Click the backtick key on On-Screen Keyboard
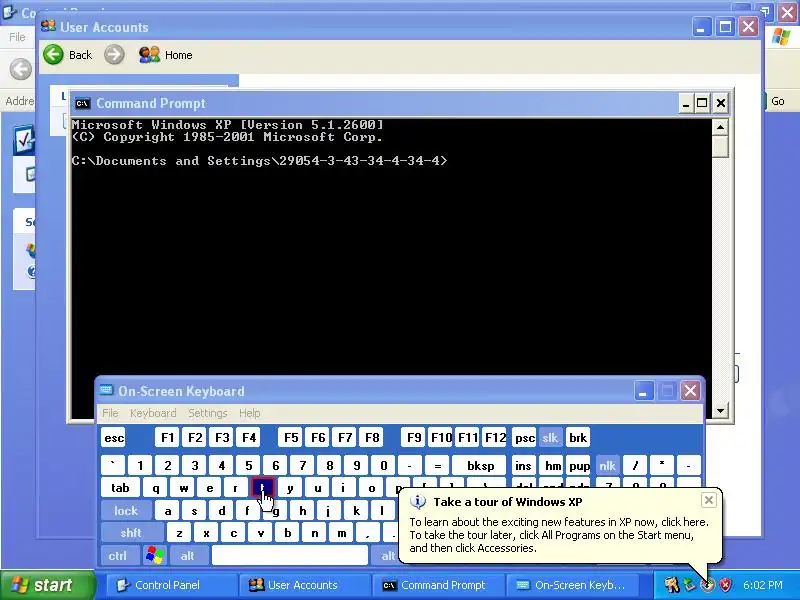This screenshot has width=800, height=600. pos(113,465)
